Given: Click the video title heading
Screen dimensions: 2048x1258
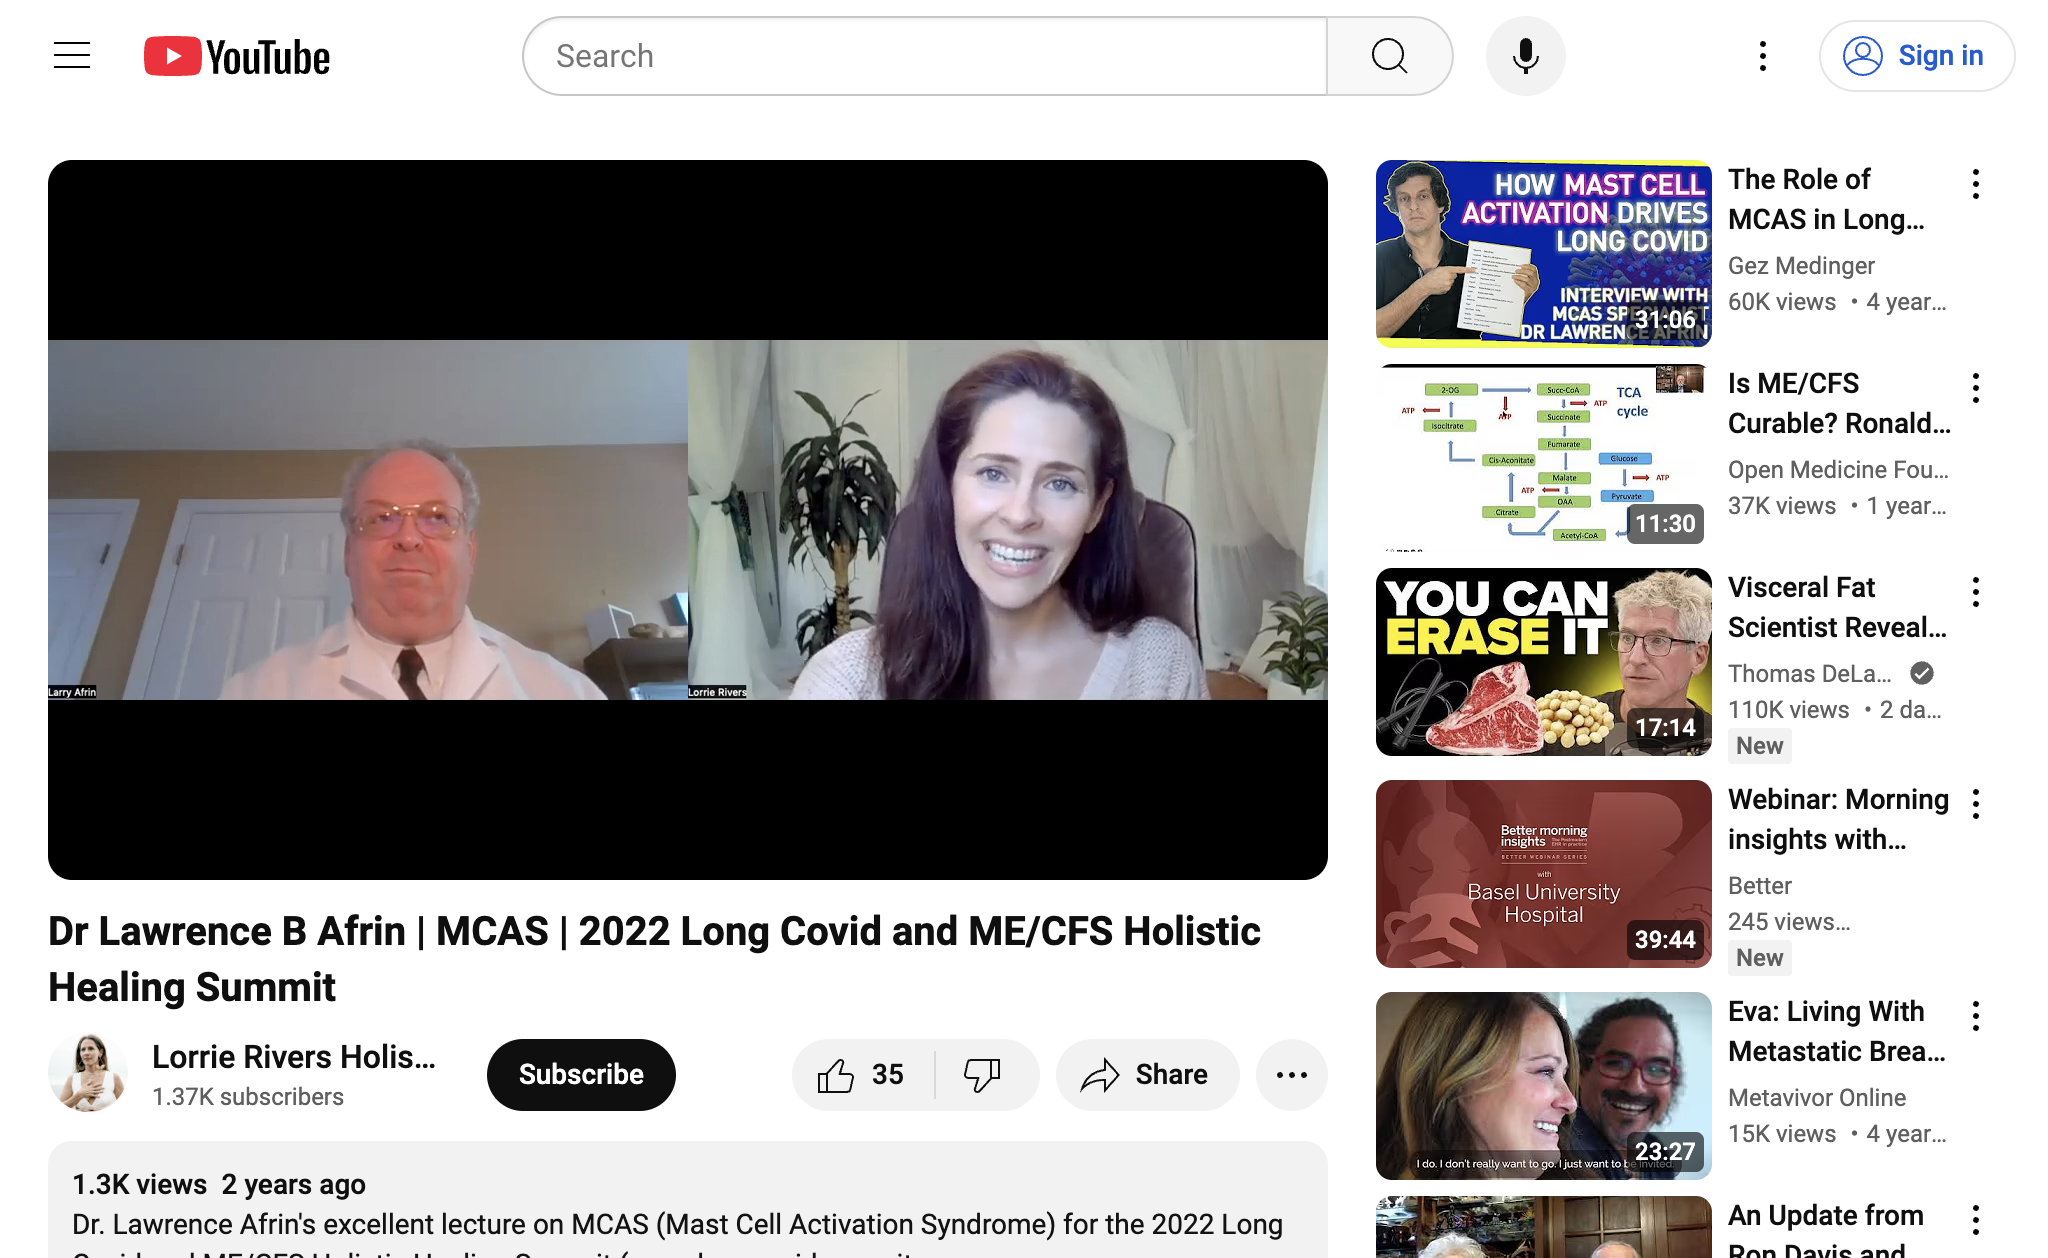Looking at the screenshot, I should pos(654,959).
